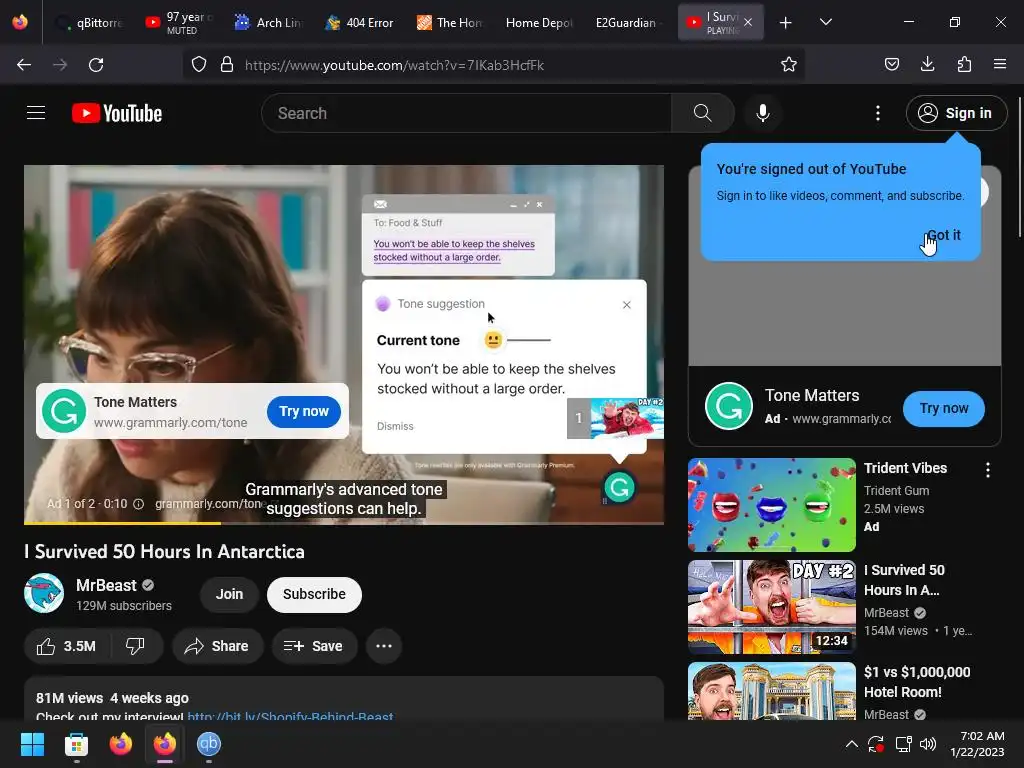Viewport: 1024px width, 768px height.
Task: Open the Firefox application menu
Action: [1000, 65]
